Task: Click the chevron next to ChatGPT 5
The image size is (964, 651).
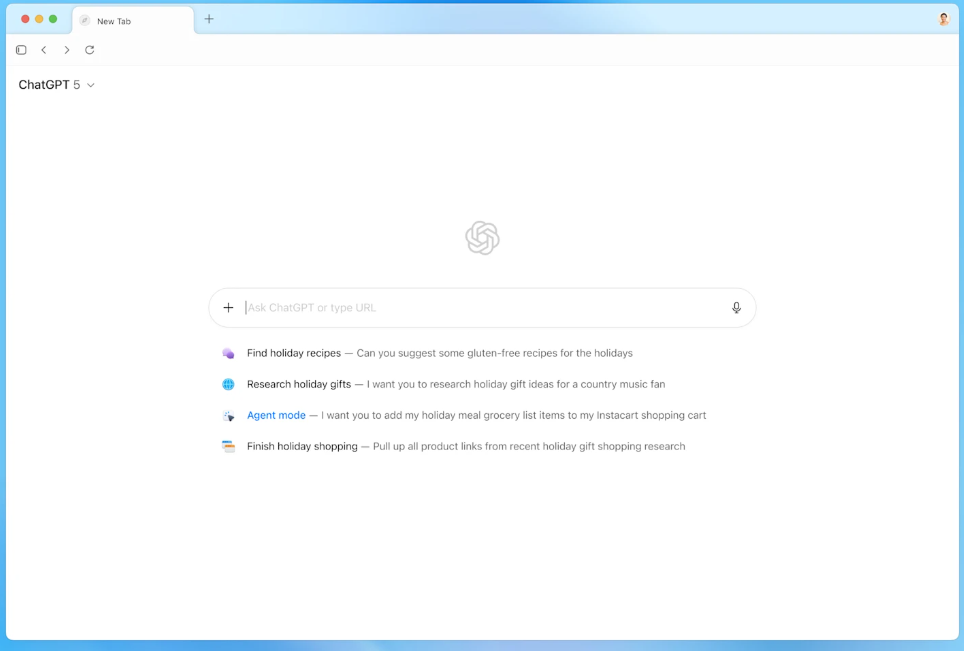Action: [91, 85]
